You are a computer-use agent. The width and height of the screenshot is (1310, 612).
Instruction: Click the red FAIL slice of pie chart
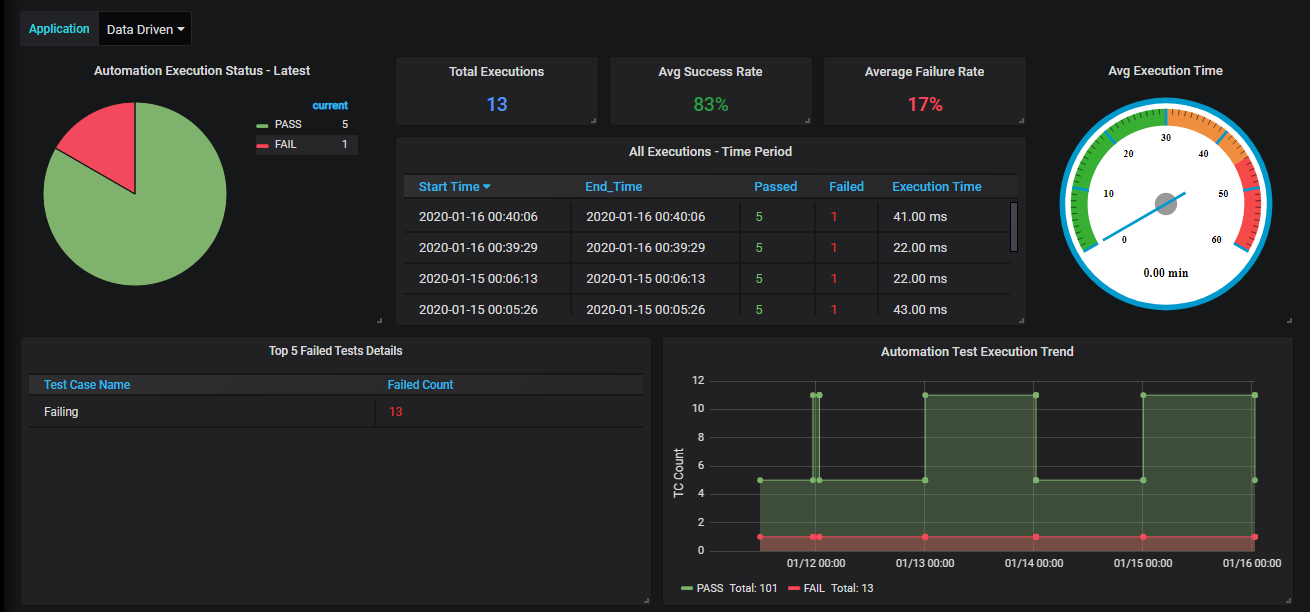105,150
